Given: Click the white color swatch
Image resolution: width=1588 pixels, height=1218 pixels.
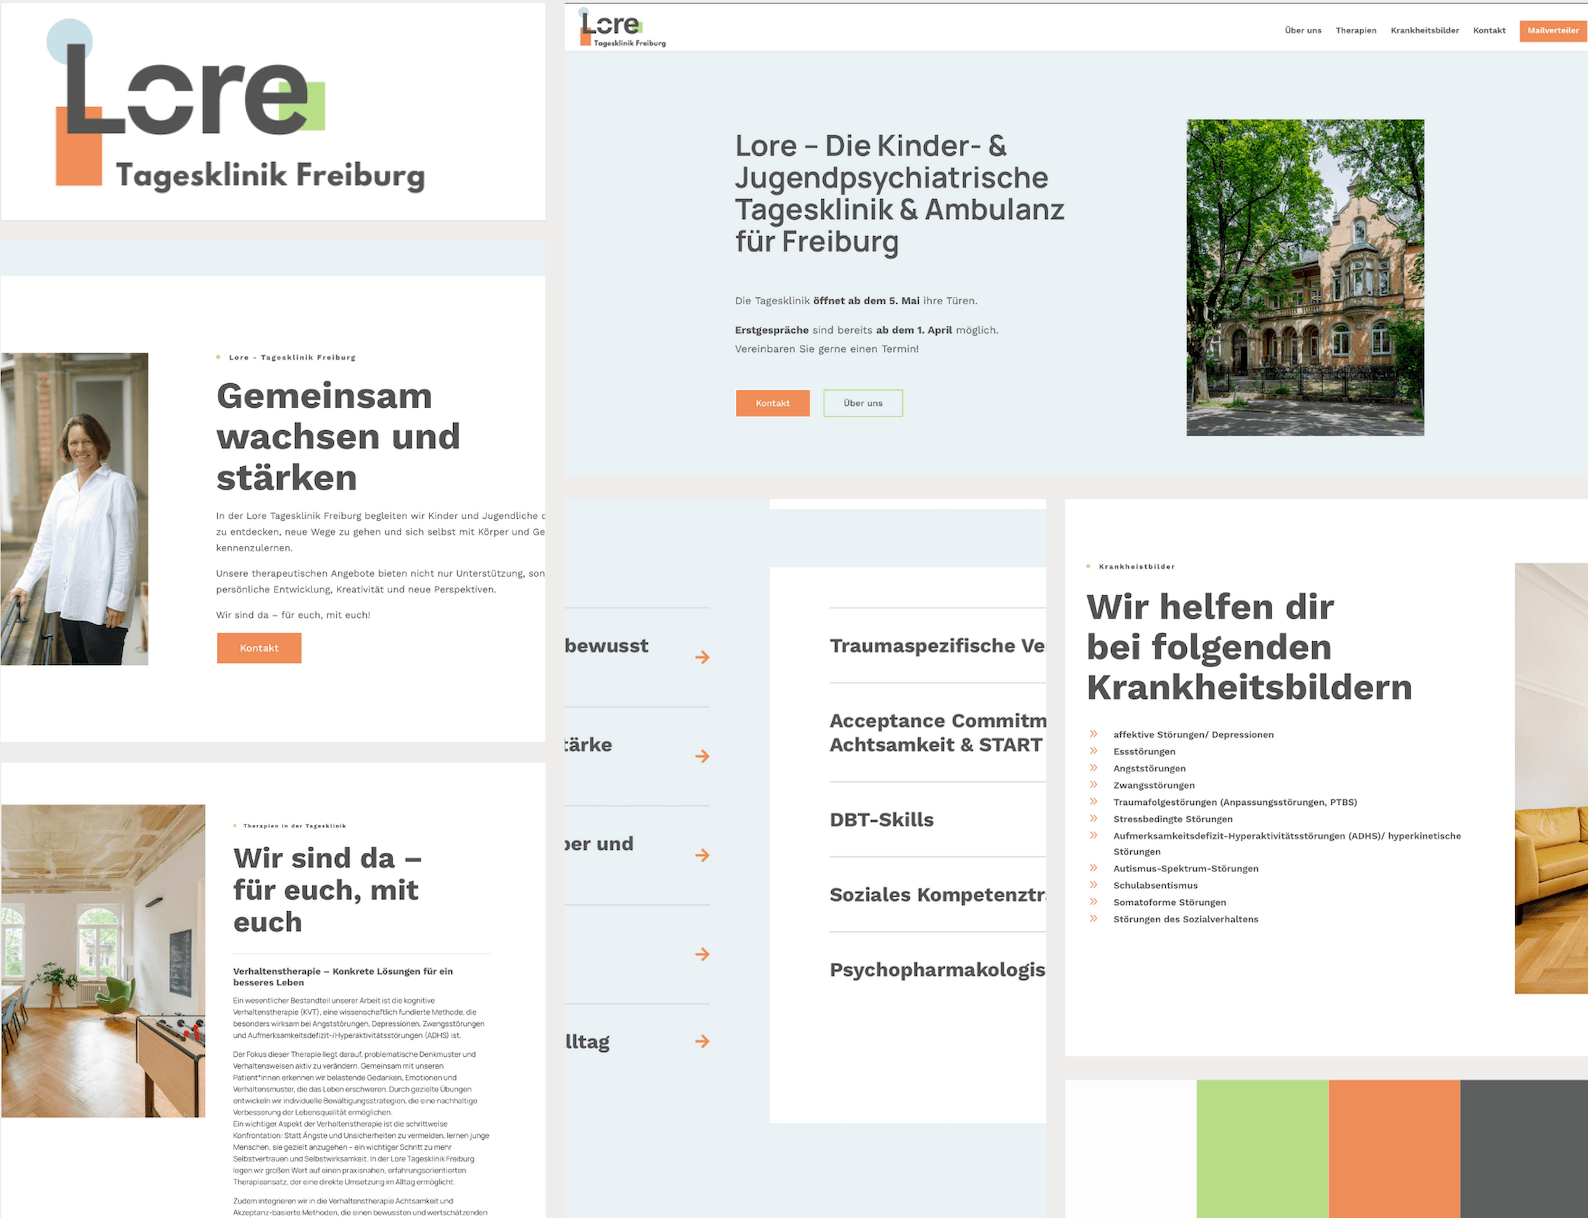Looking at the screenshot, I should pos(1131,1149).
